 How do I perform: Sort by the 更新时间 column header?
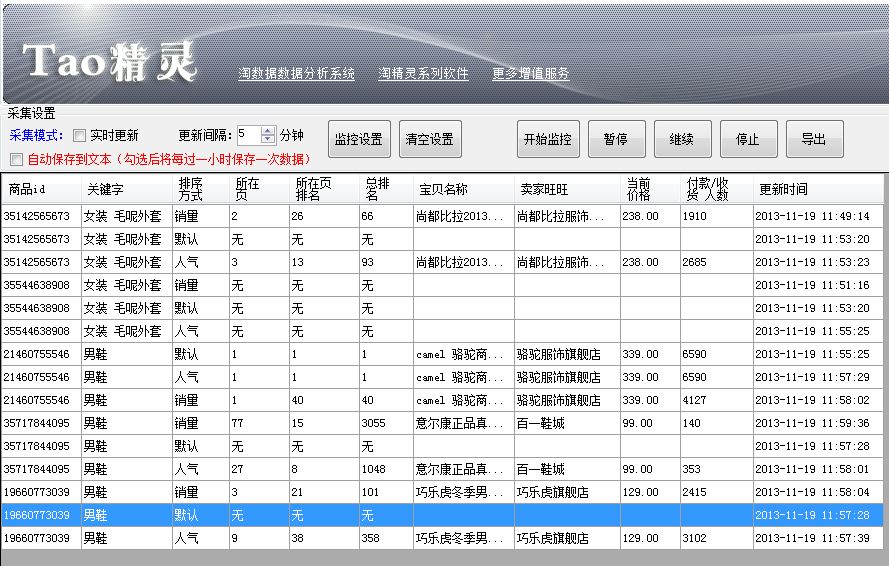point(784,189)
